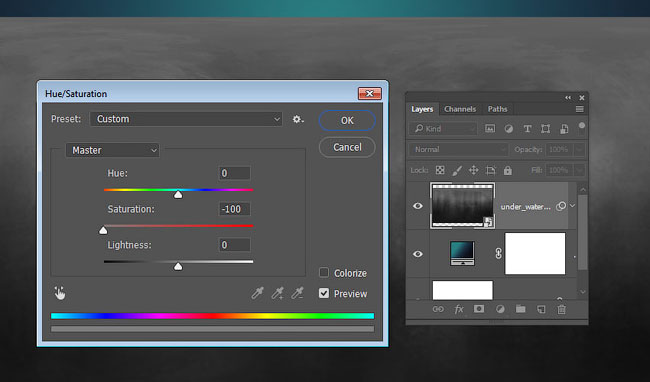Create new fill or adjustment layer

click(x=500, y=309)
